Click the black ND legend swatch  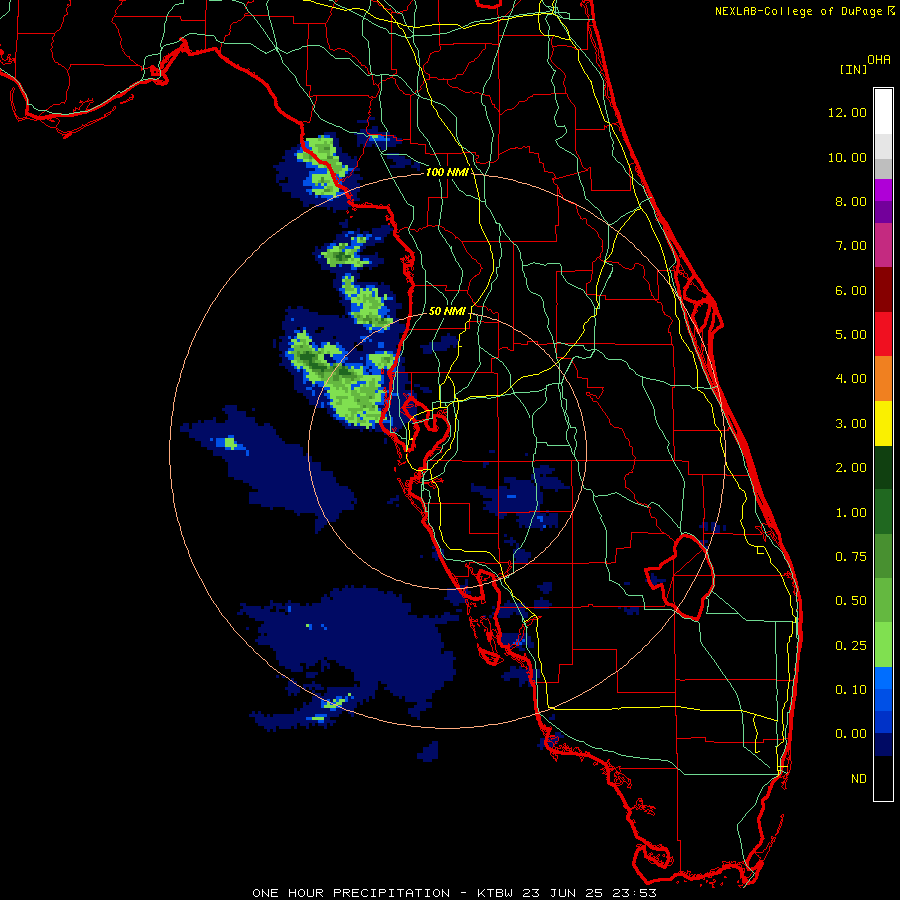883,778
